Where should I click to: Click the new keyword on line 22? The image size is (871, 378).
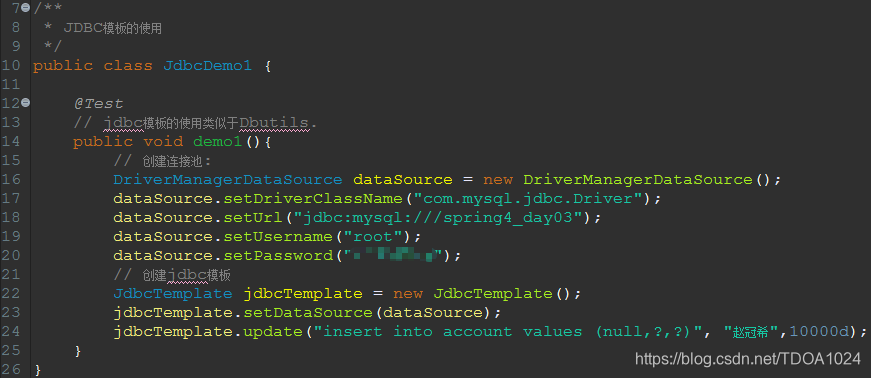408,294
